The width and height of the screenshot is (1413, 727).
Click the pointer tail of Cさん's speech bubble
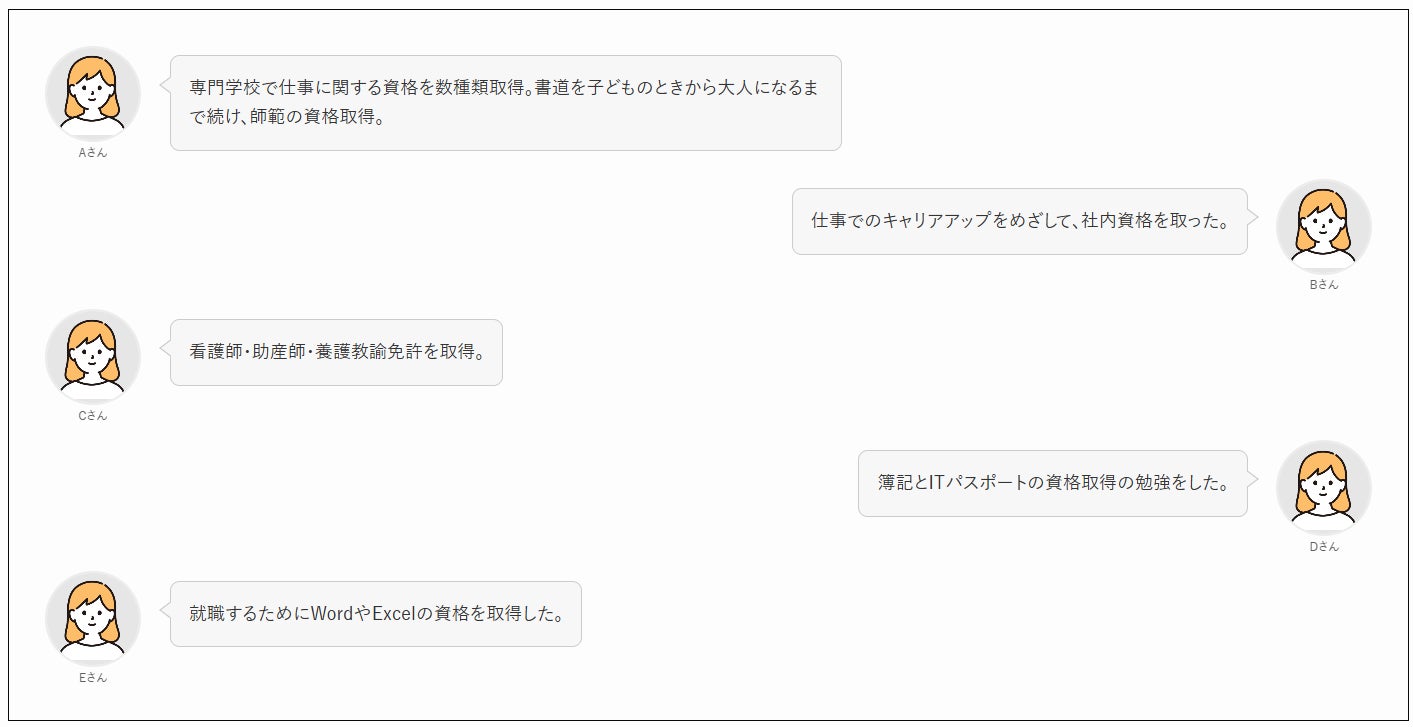click(165, 347)
